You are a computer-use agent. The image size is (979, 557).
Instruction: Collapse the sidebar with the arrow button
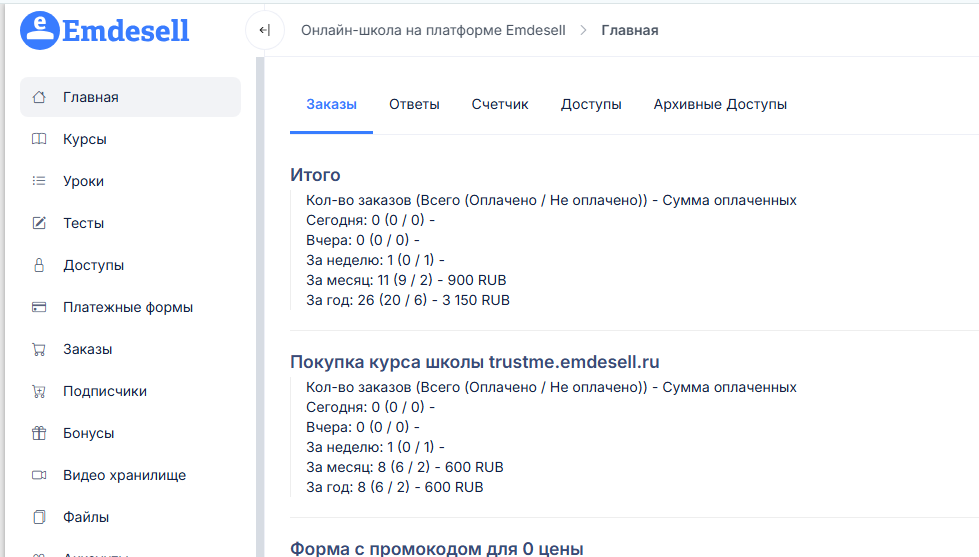coord(264,30)
